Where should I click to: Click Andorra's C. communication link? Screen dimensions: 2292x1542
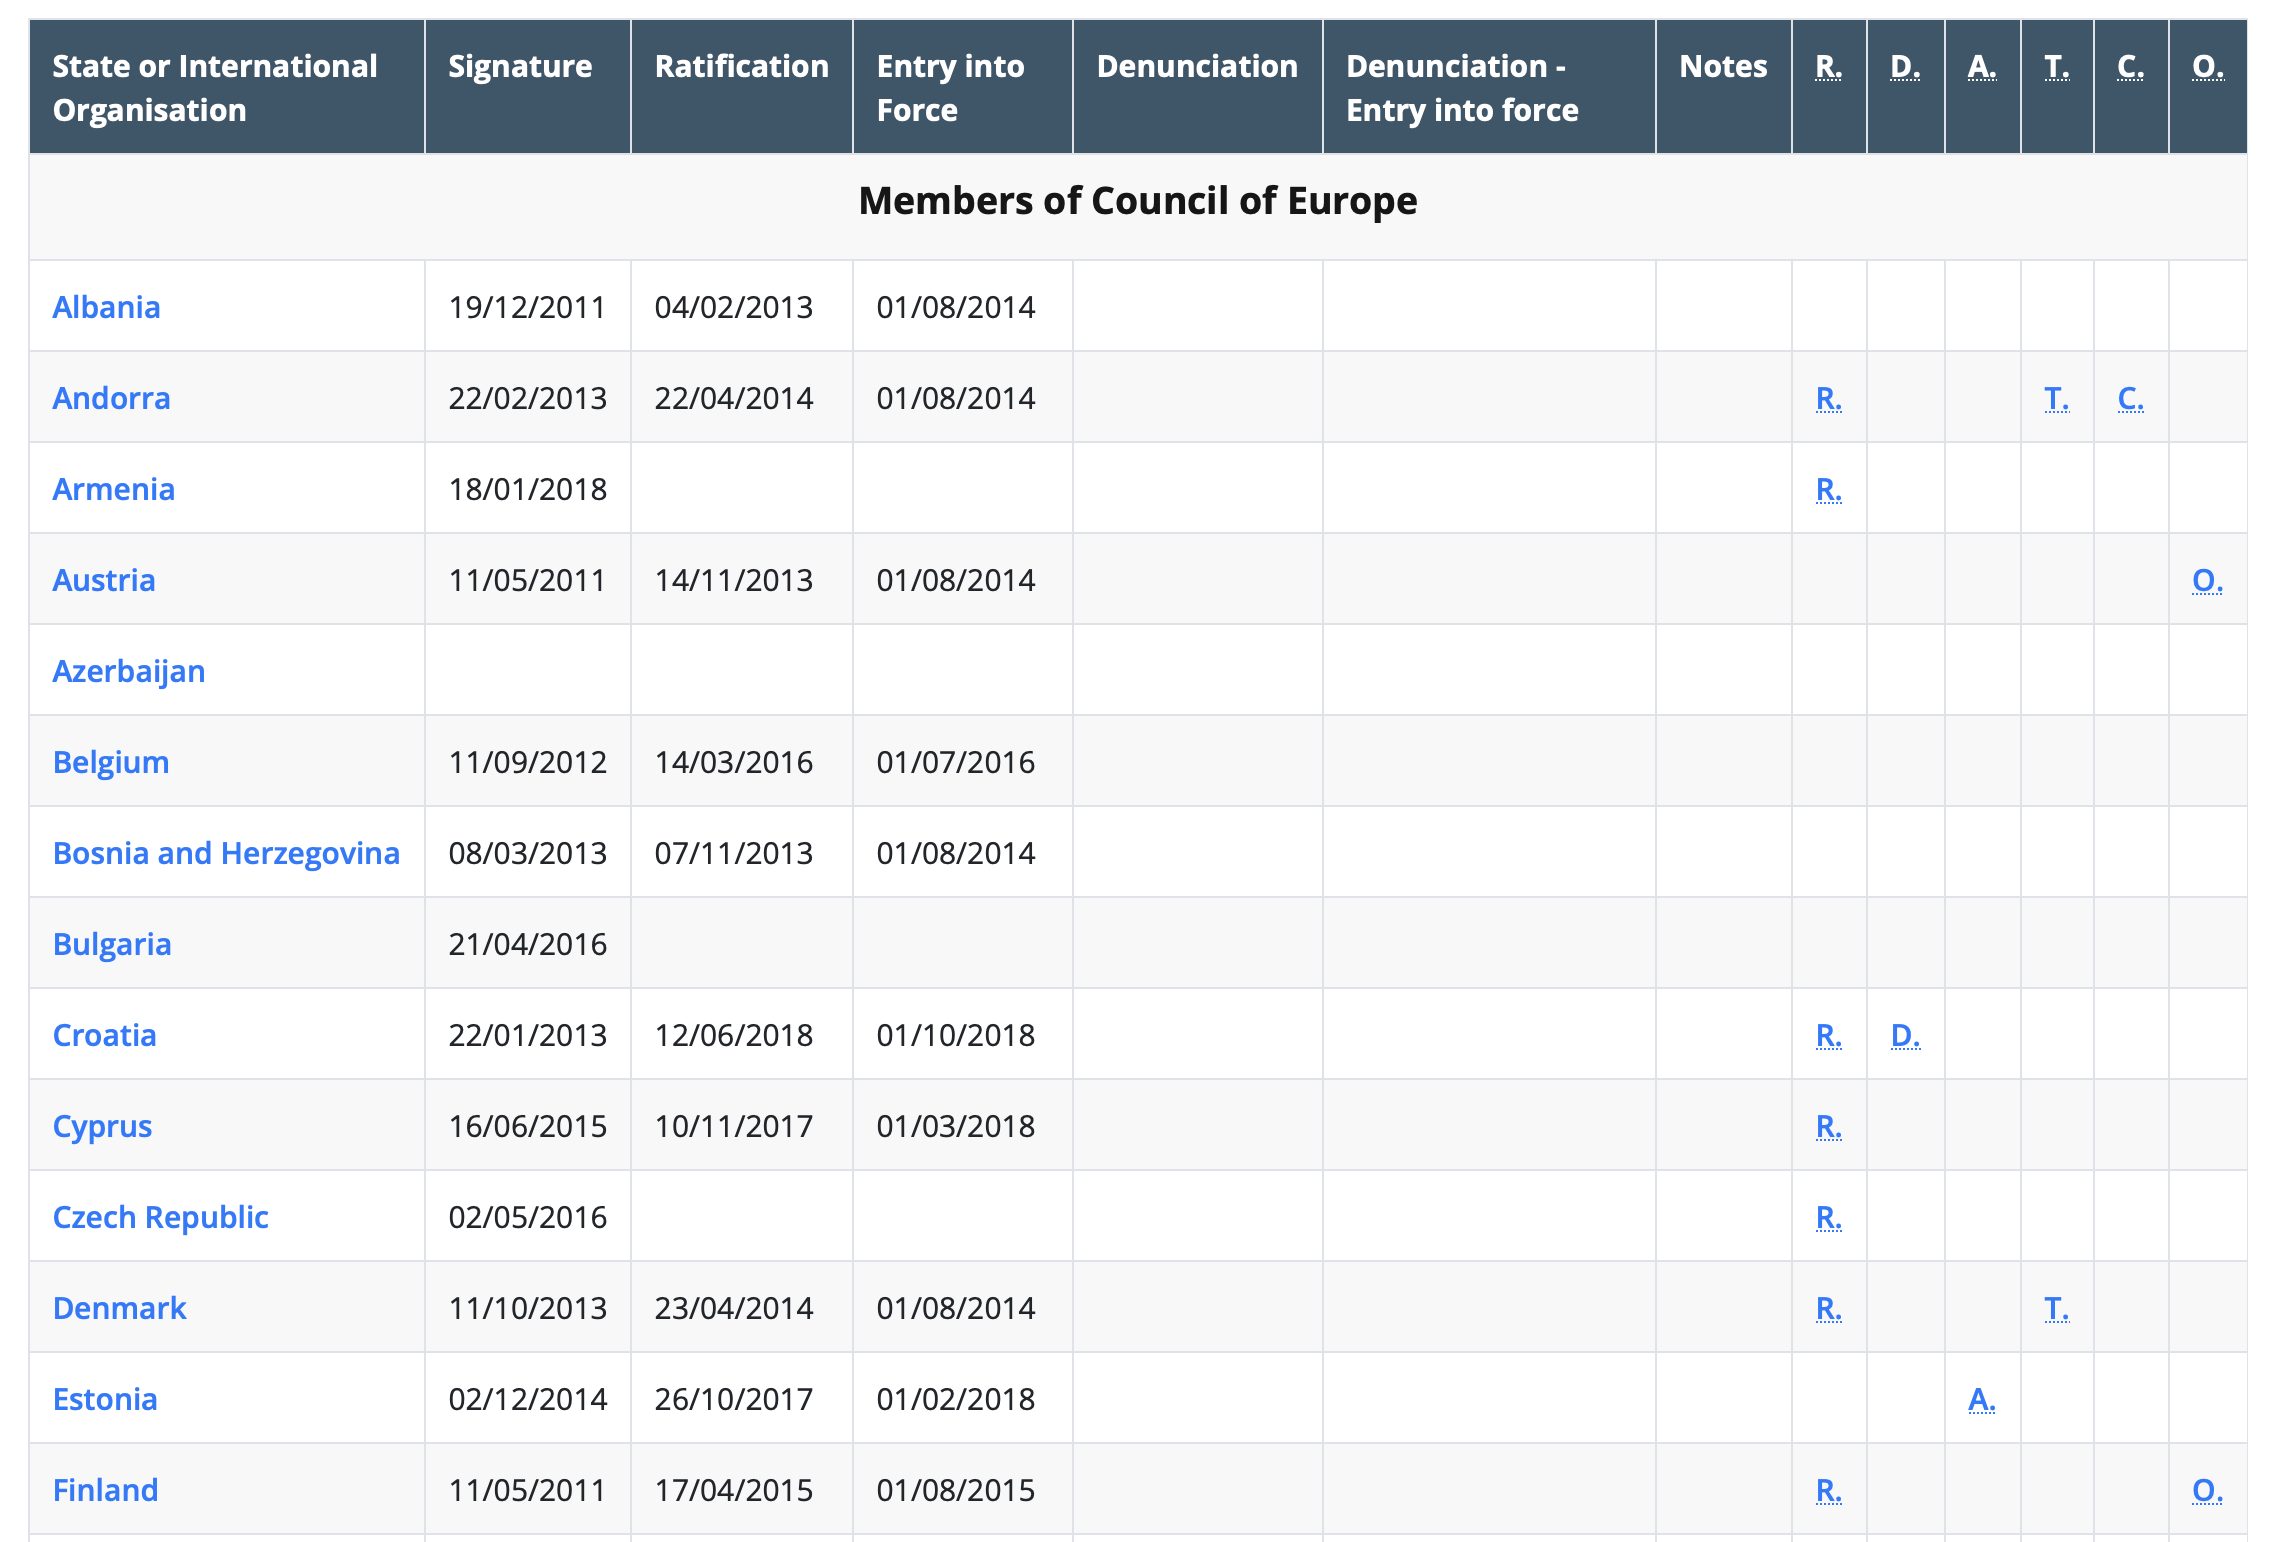(2130, 398)
